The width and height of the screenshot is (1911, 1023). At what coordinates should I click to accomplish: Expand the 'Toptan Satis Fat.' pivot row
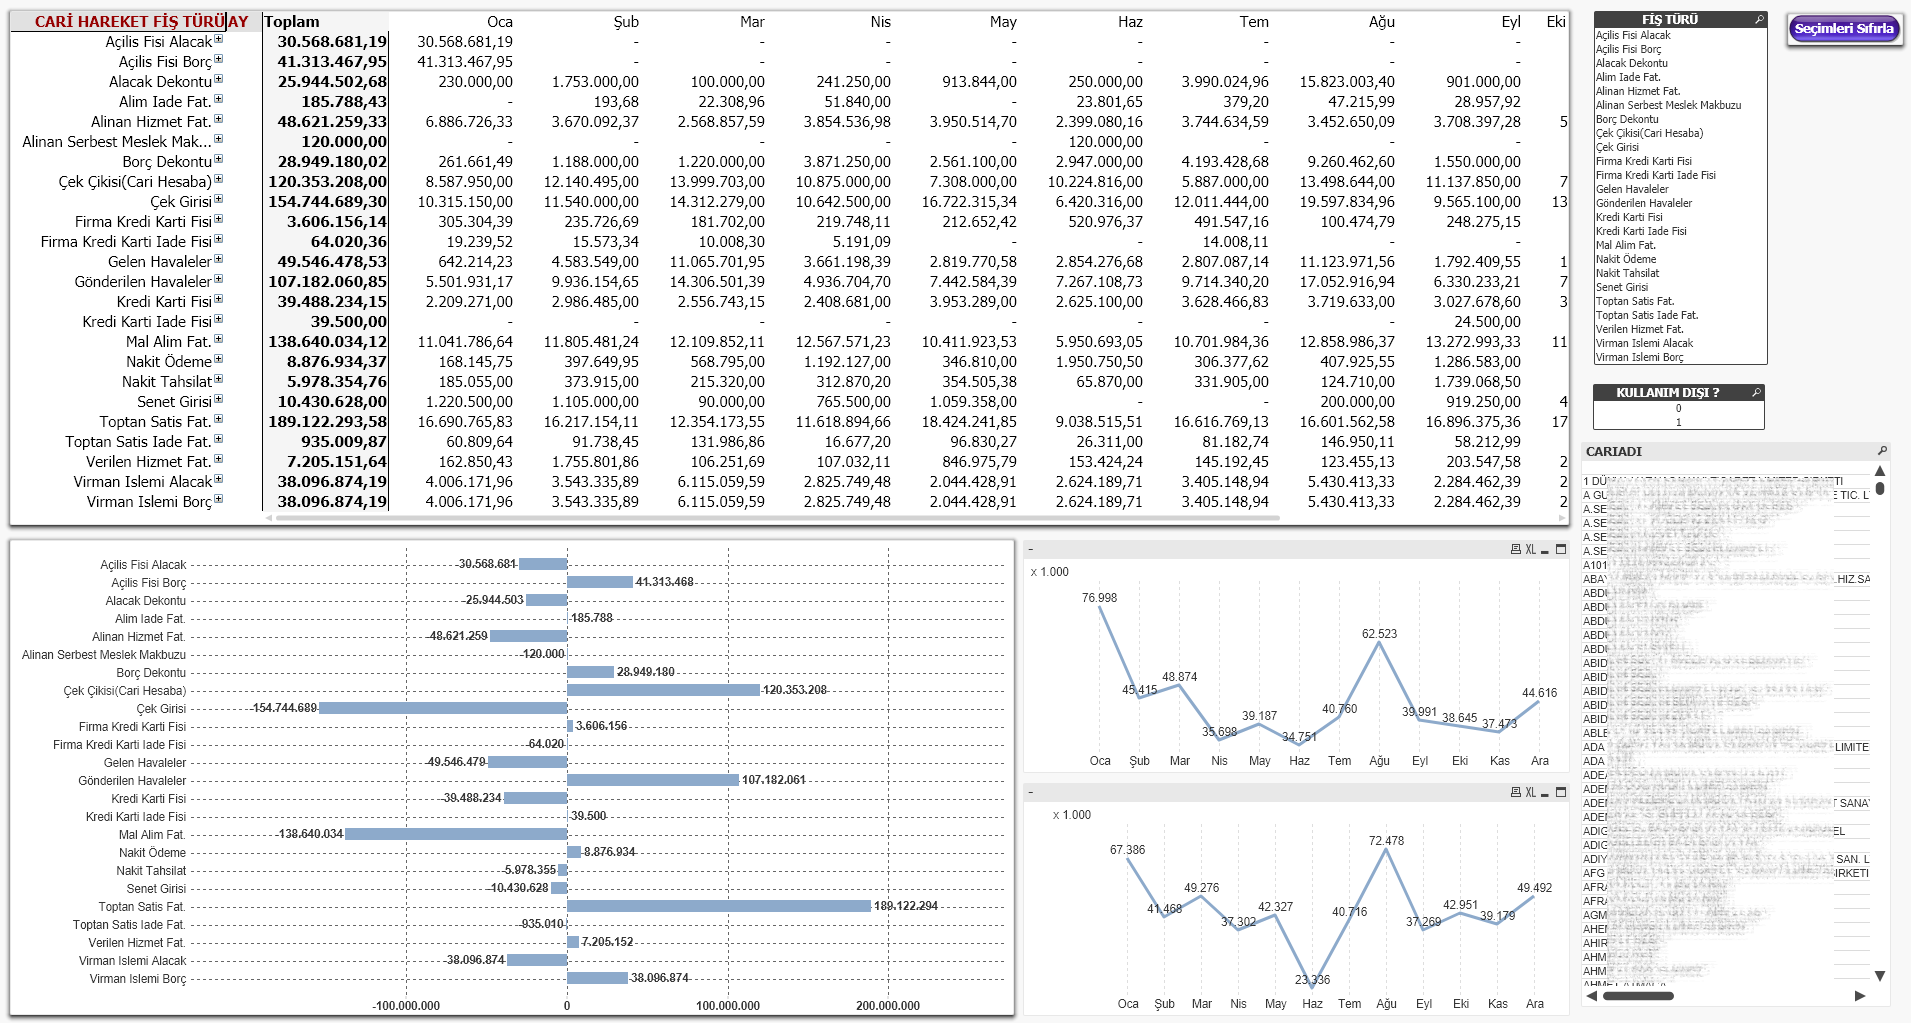coord(219,420)
